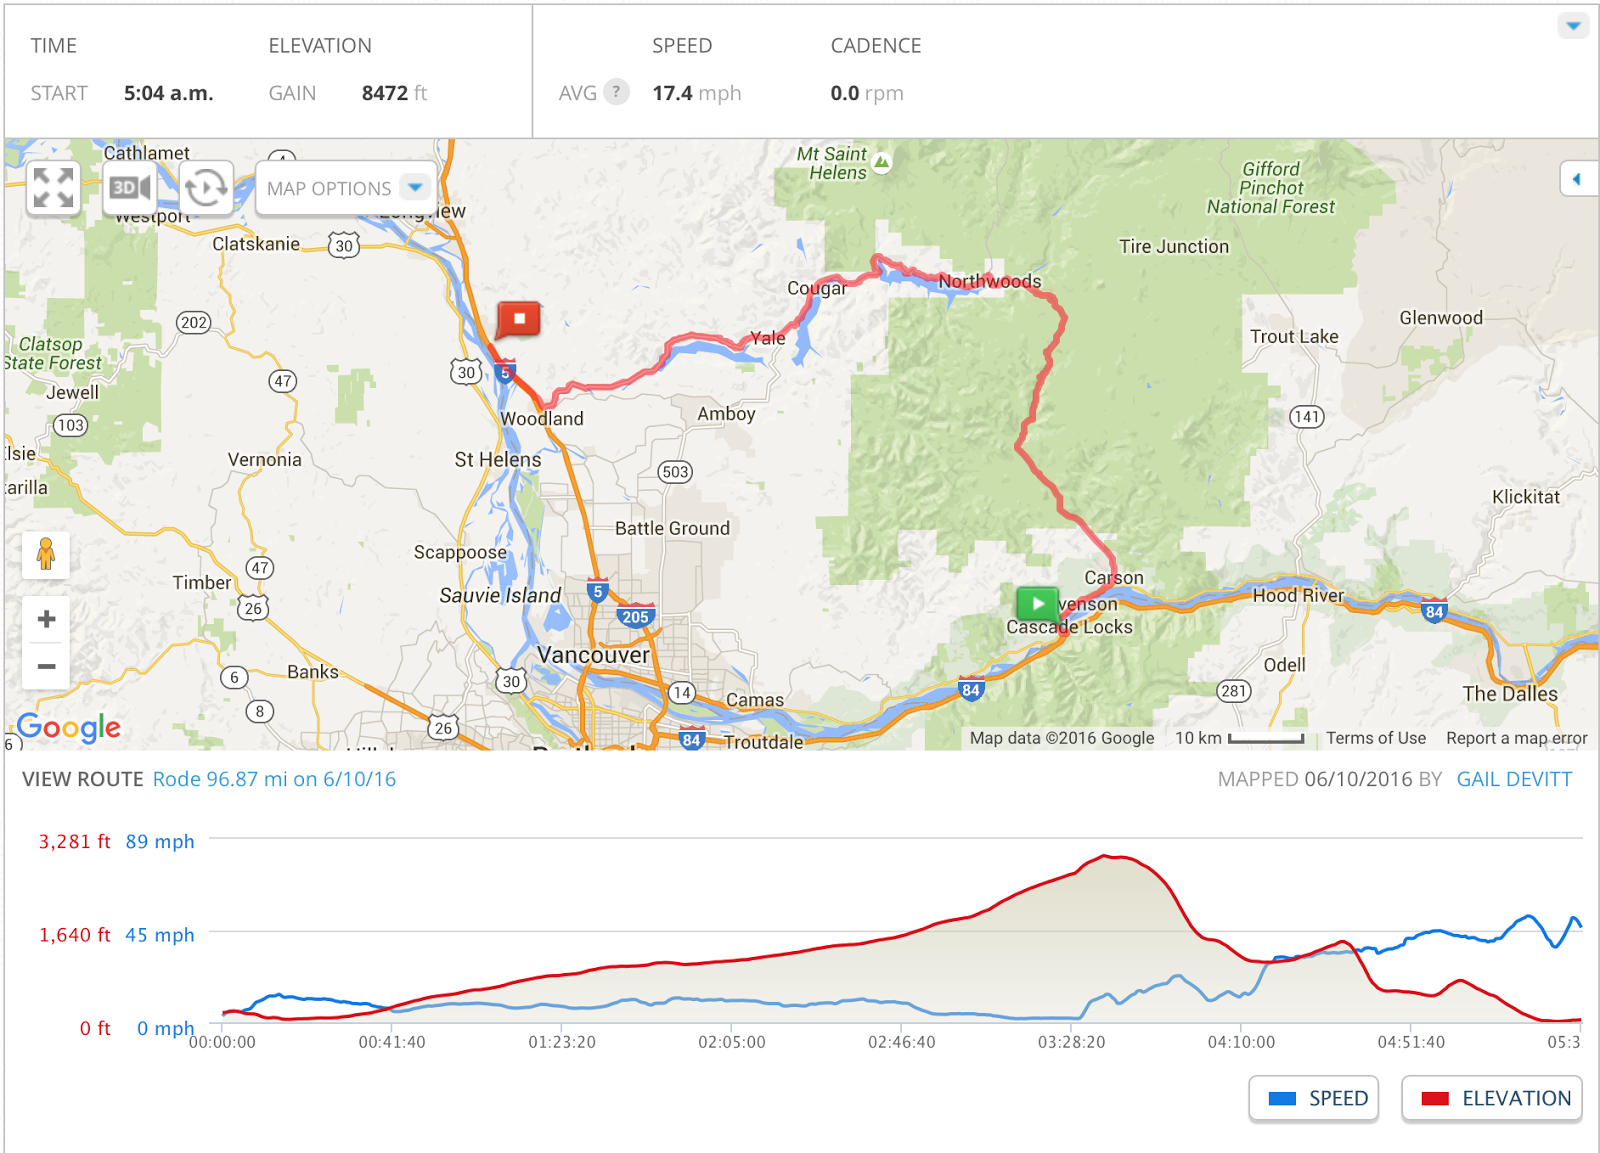Screen dimensions: 1600x1153
Task: Click the zoom in plus icon
Action: [45, 618]
